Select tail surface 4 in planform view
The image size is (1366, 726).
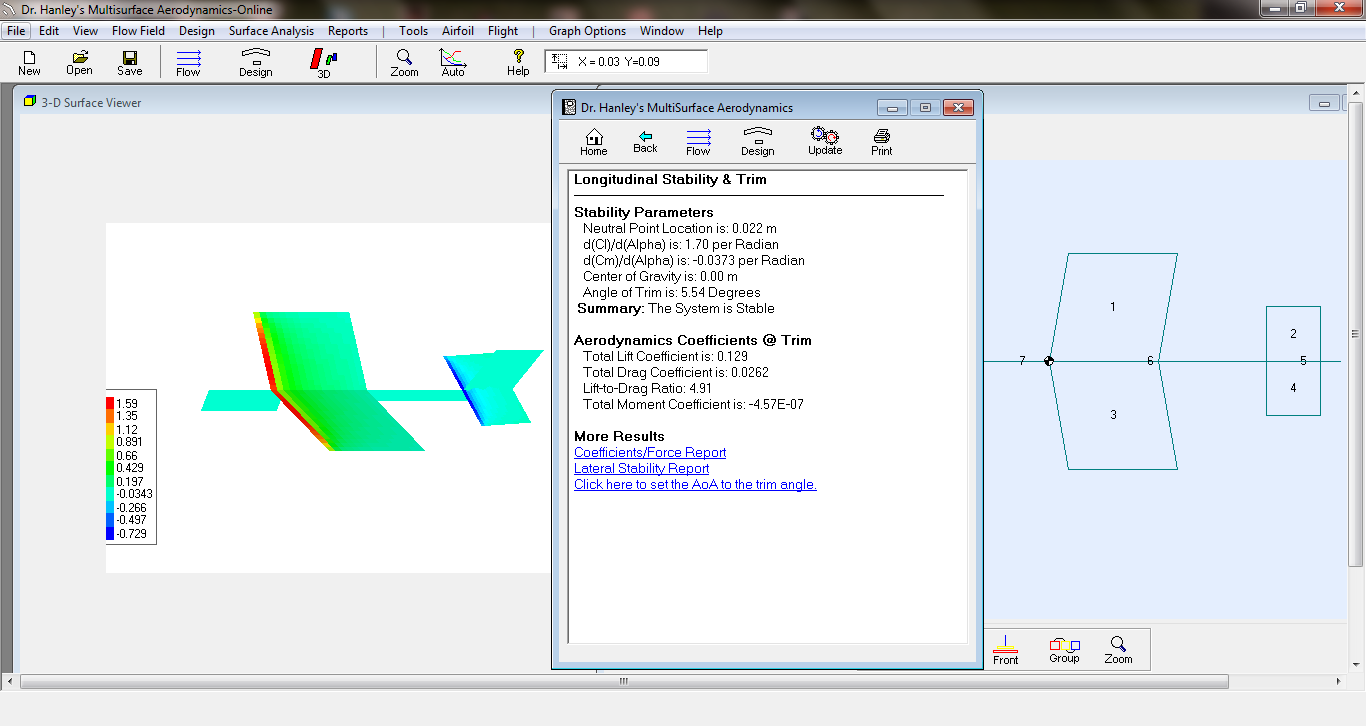pyautogui.click(x=1293, y=388)
